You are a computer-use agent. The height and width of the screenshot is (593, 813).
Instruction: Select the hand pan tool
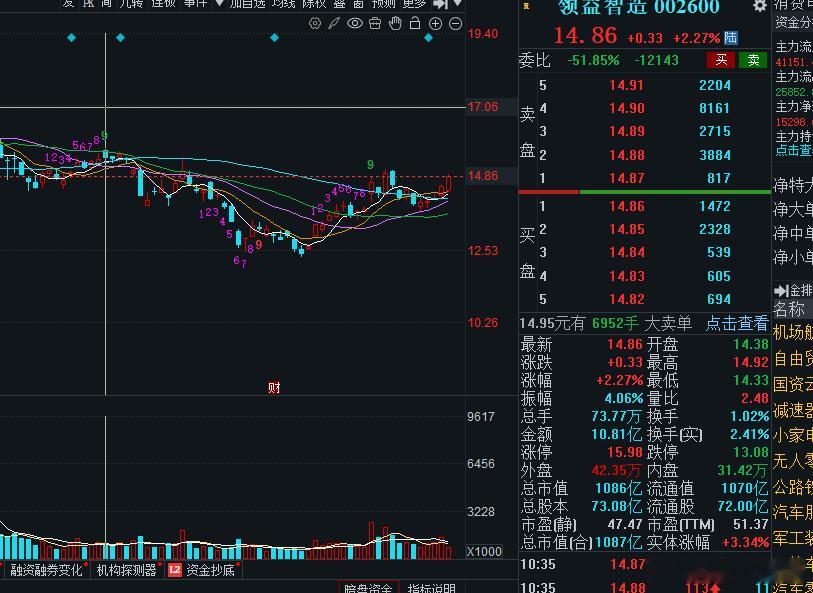[395, 23]
